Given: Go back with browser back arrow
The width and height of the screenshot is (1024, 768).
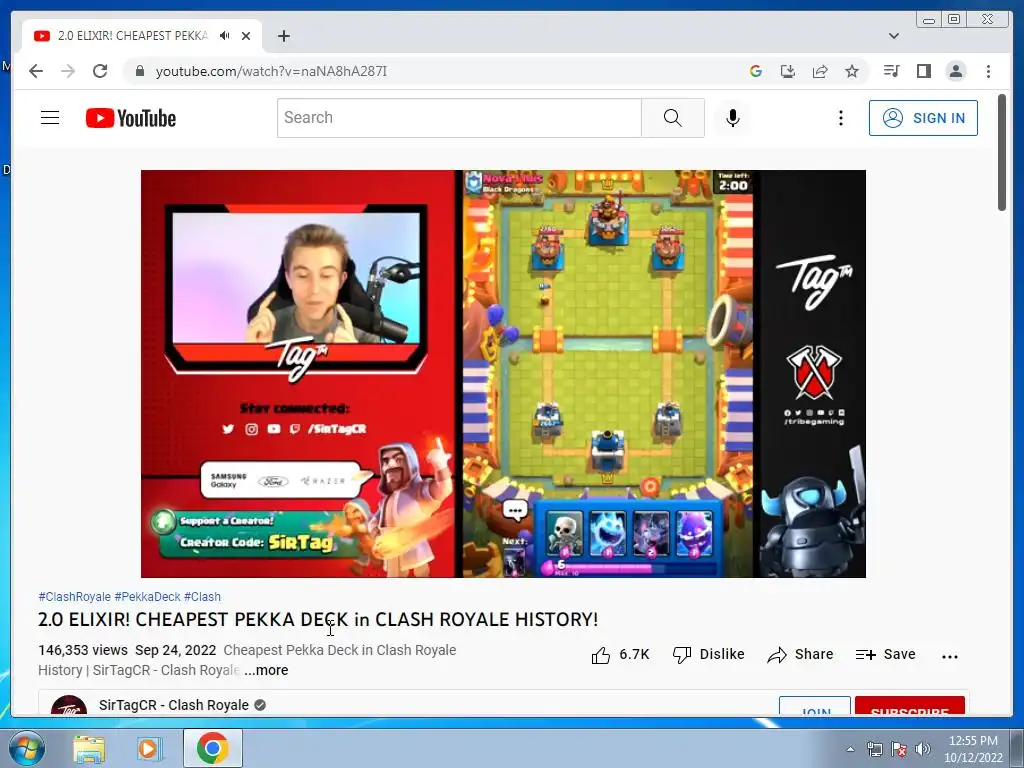Looking at the screenshot, I should tap(36, 71).
